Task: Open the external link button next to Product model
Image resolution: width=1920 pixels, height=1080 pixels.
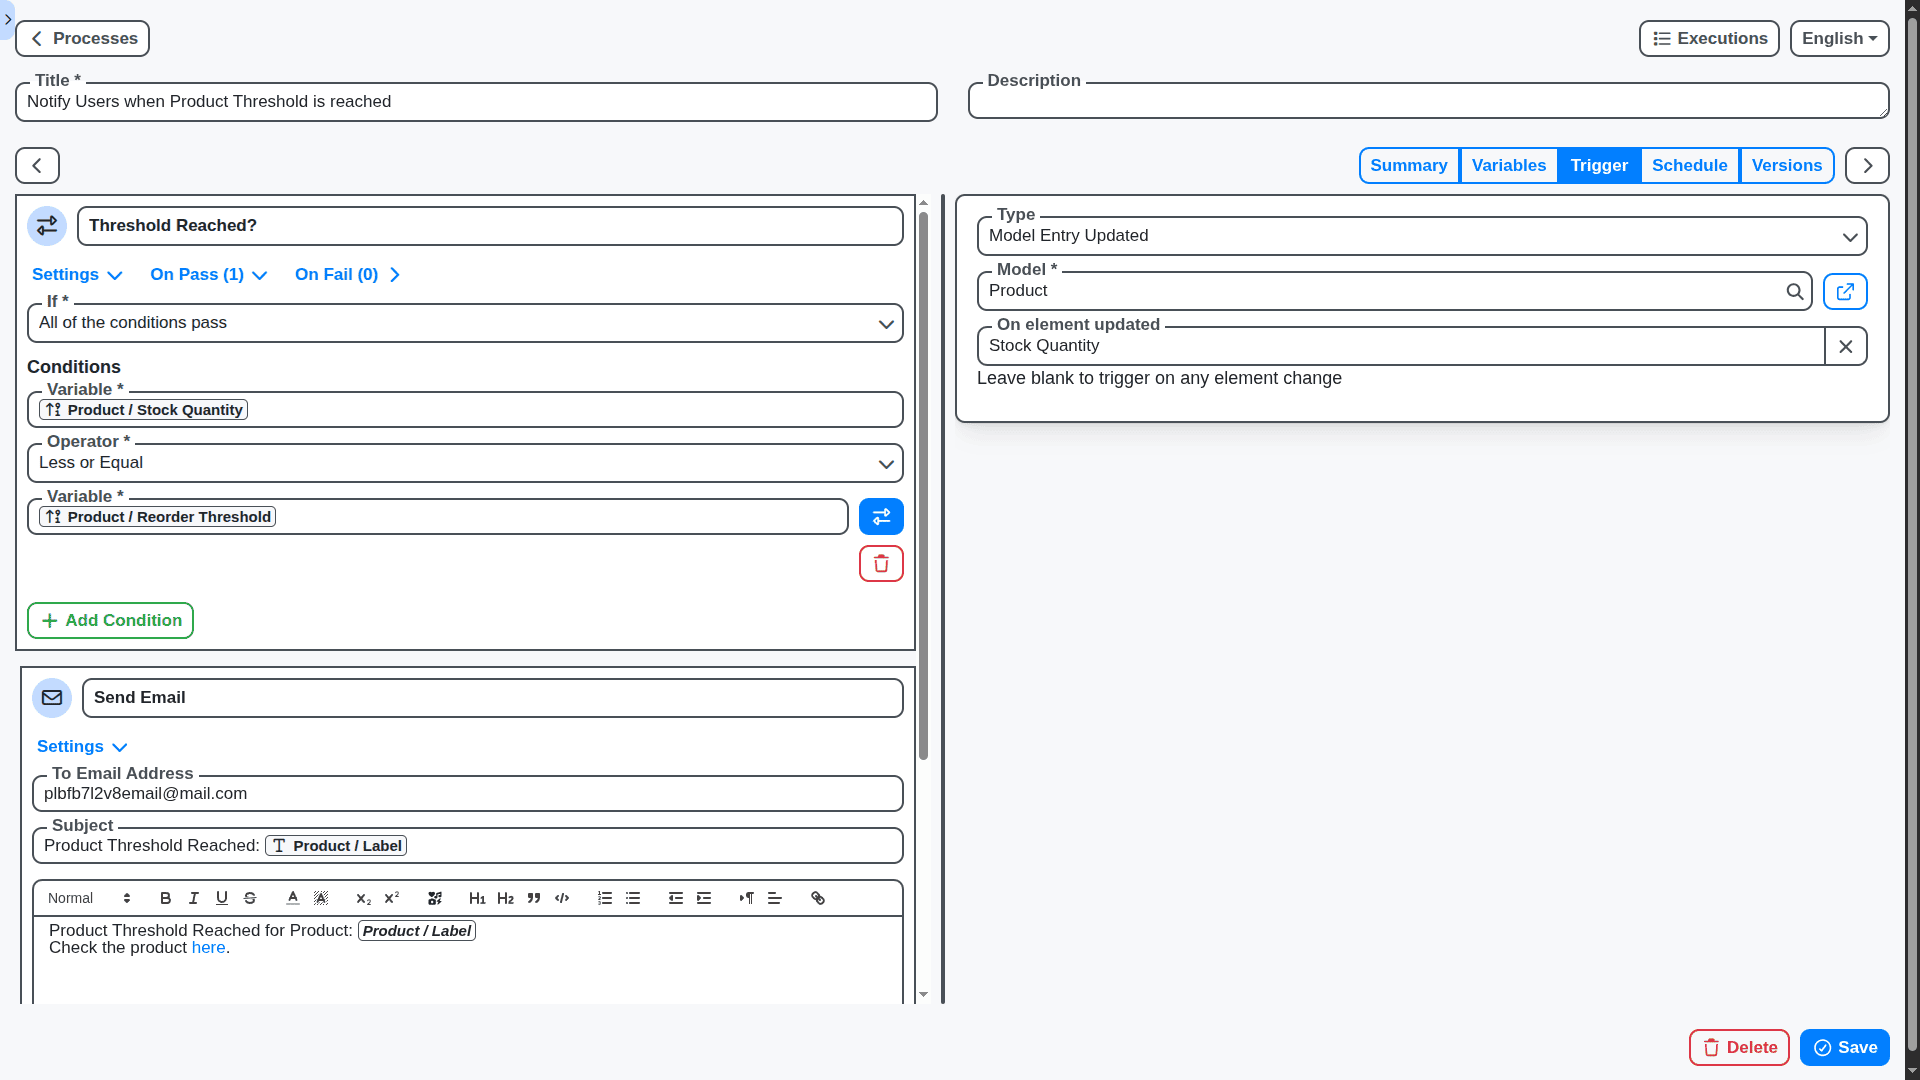Action: [x=1845, y=291]
